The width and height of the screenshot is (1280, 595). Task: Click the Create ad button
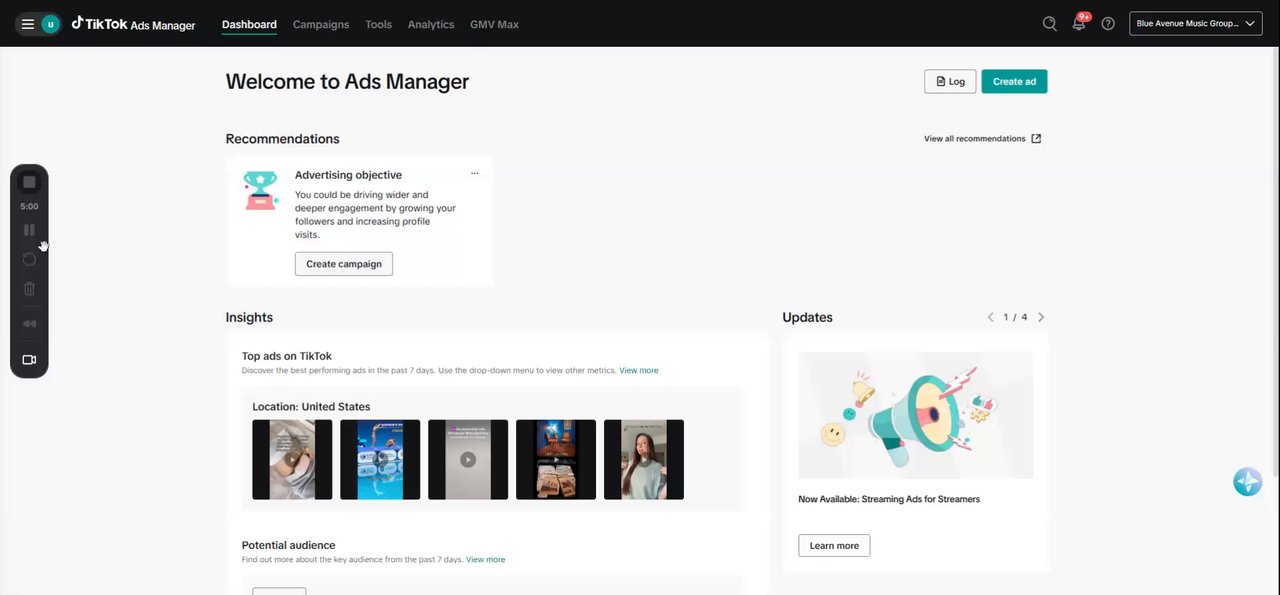click(x=1014, y=82)
